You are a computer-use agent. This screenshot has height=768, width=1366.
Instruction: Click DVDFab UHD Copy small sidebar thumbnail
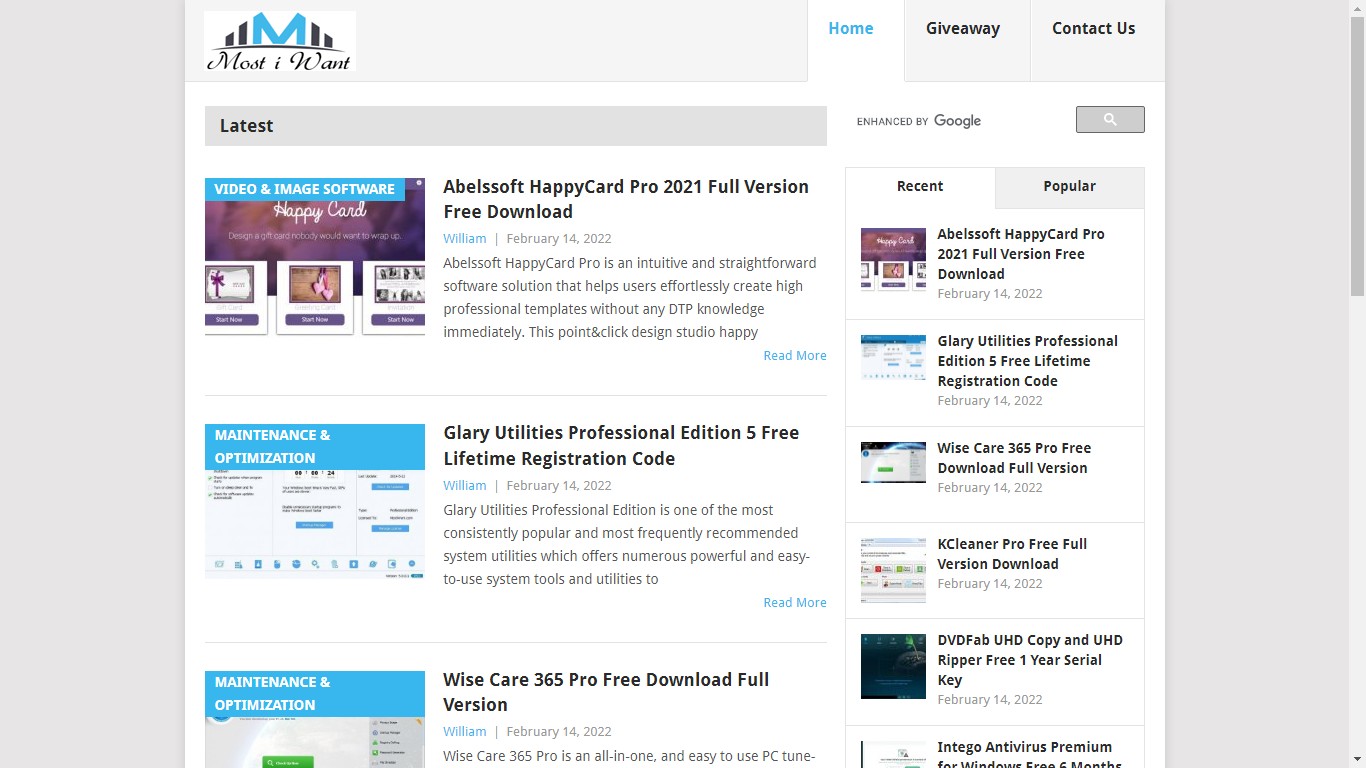pos(893,666)
